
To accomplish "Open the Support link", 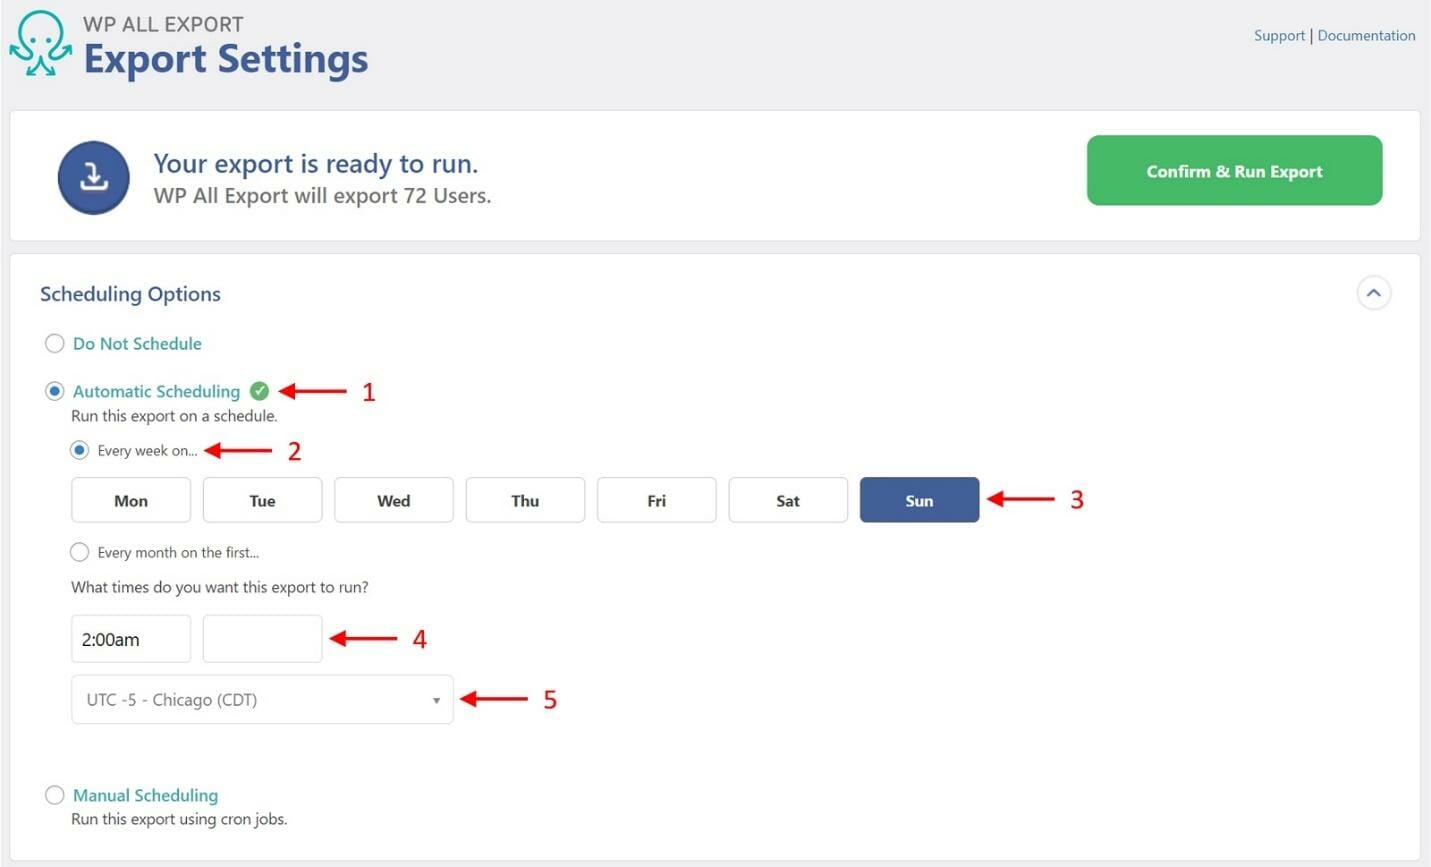I will (1279, 35).
